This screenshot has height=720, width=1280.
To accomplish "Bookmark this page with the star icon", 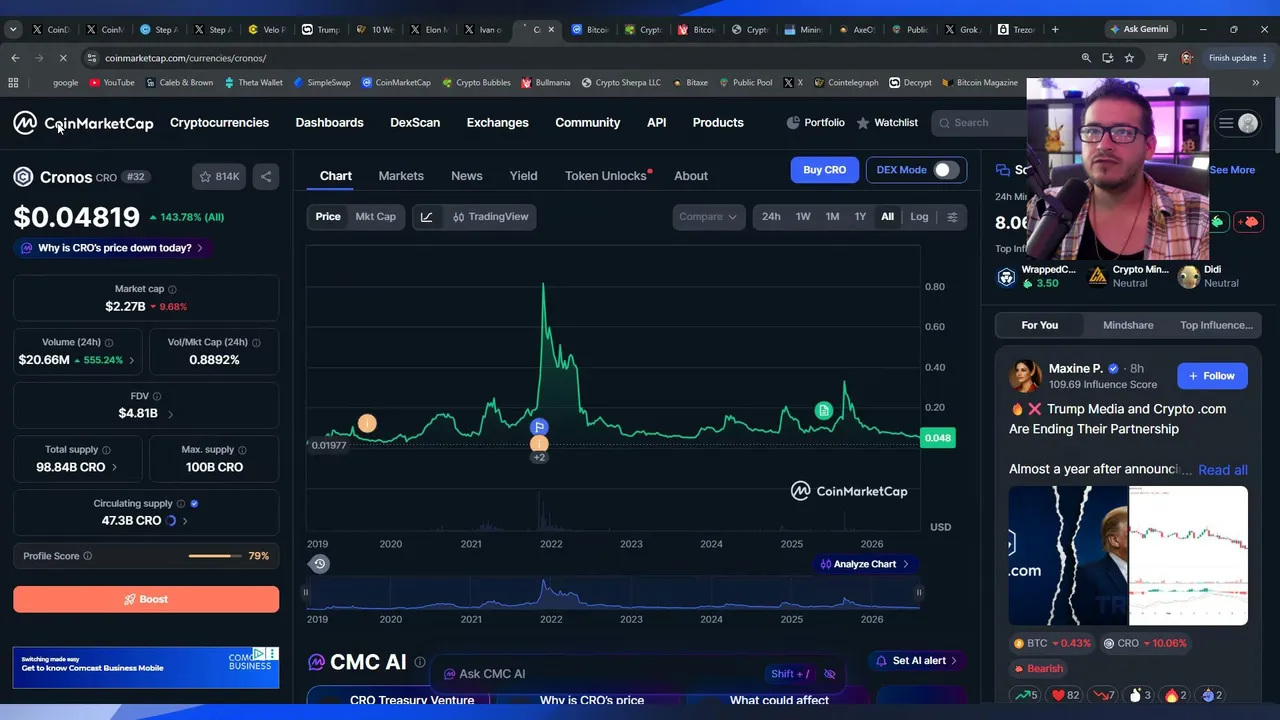I will tap(1129, 58).
